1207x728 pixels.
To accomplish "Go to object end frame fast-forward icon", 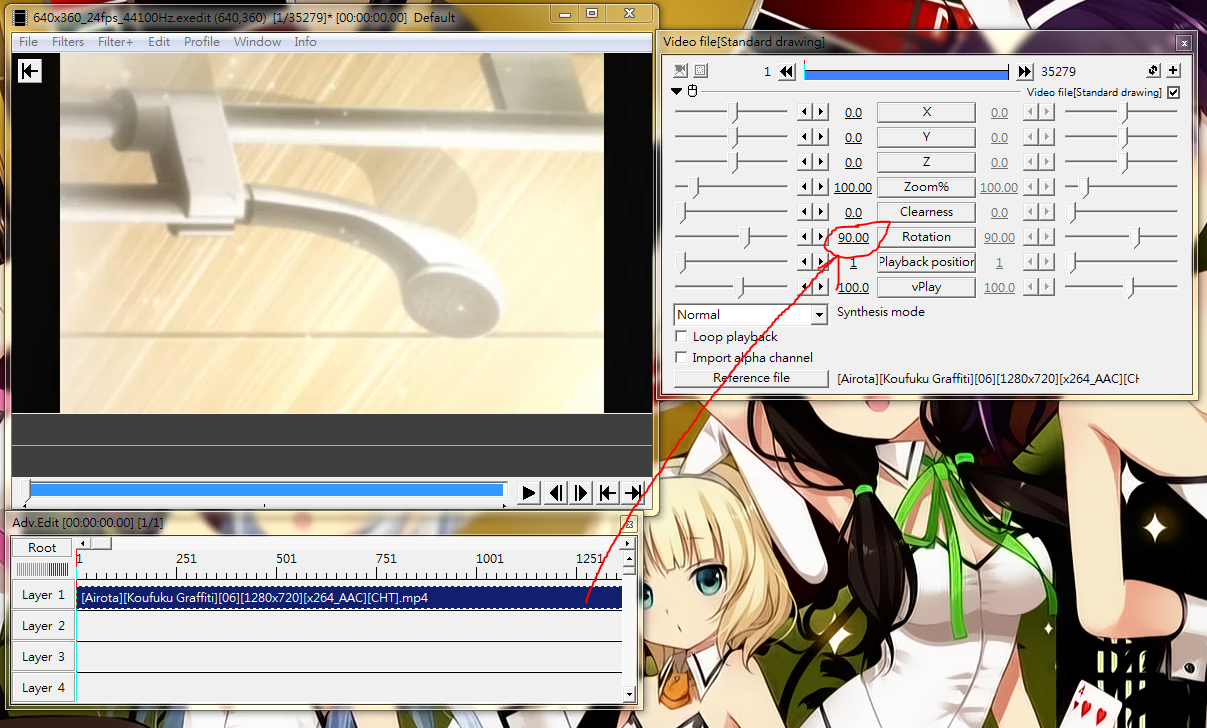I will pos(1025,71).
